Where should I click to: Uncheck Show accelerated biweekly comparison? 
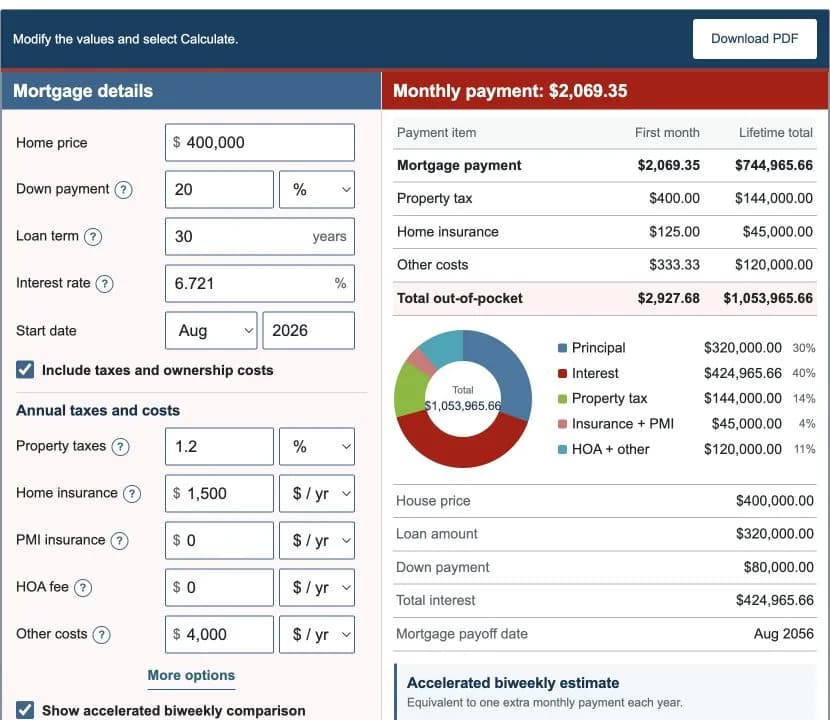[x=25, y=710]
